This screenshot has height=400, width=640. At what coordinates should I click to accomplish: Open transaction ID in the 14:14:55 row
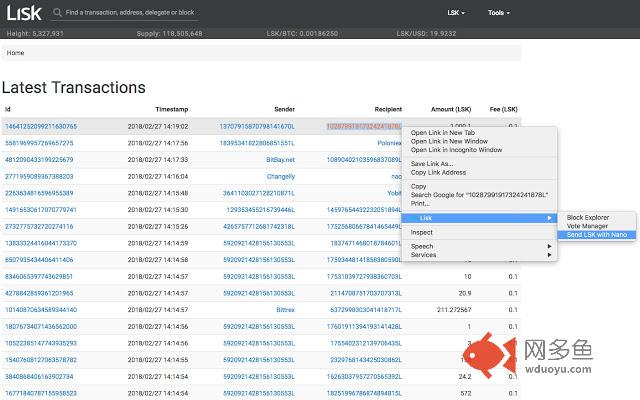click(x=41, y=360)
